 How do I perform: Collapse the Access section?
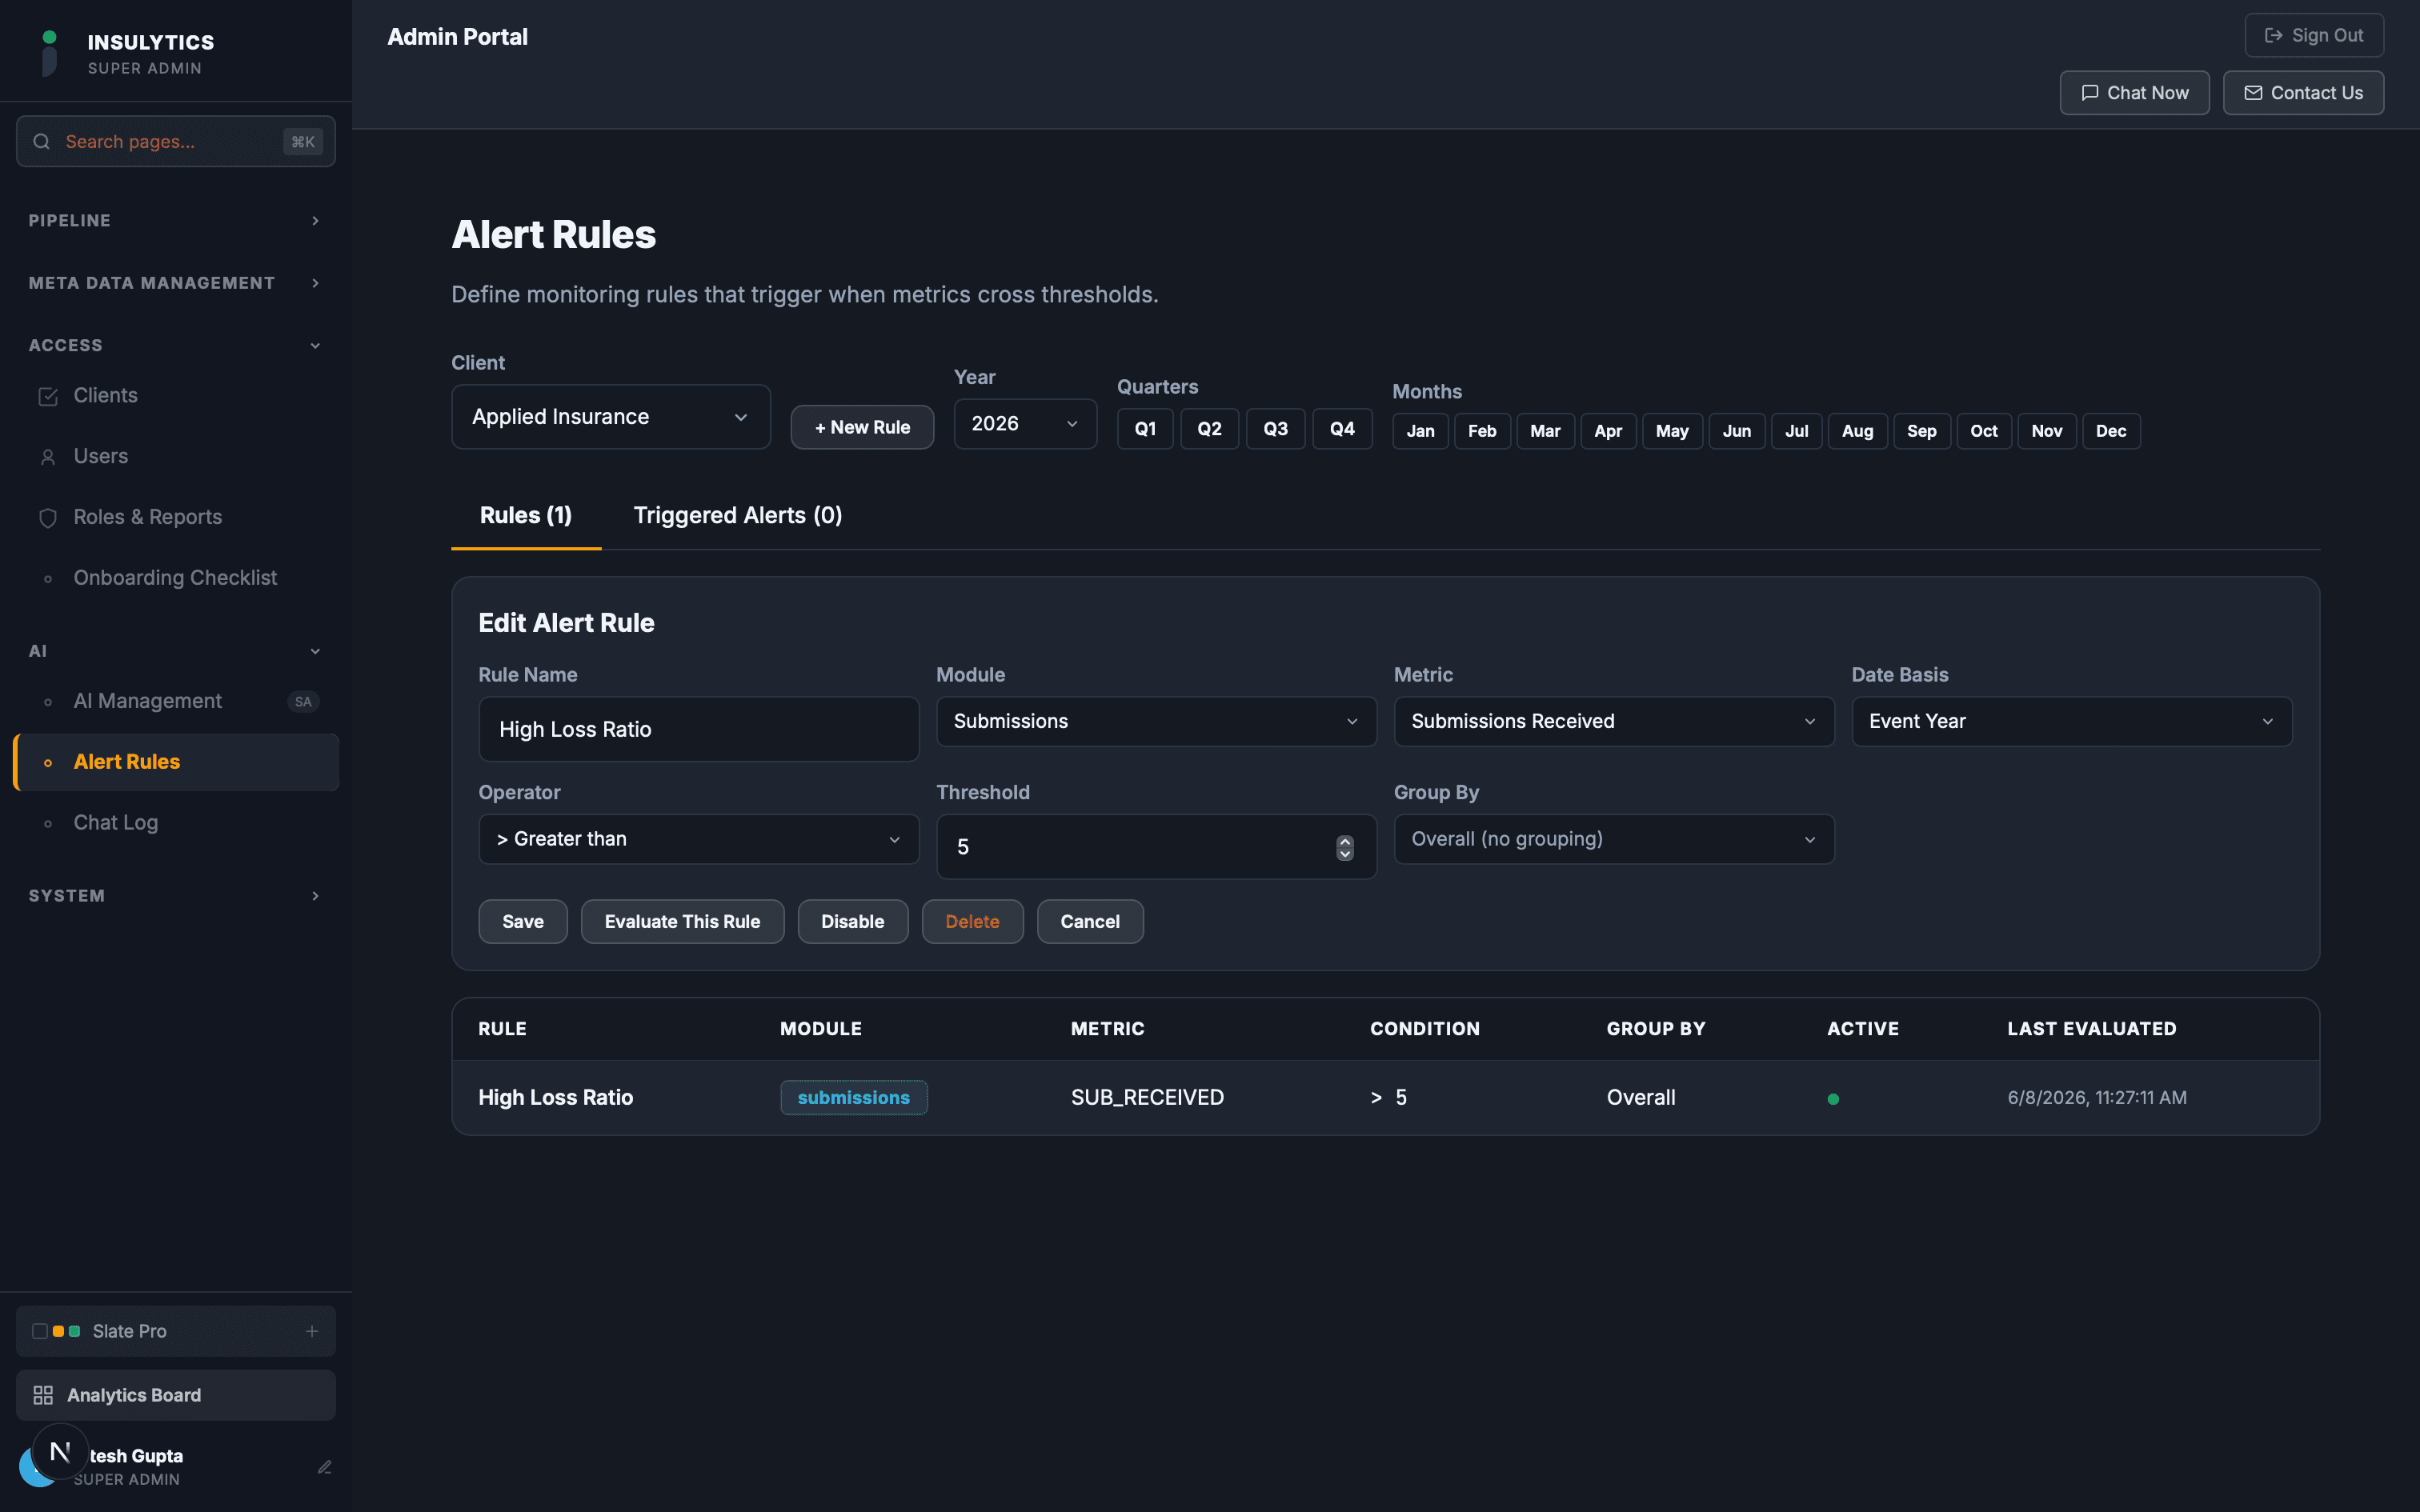click(176, 345)
